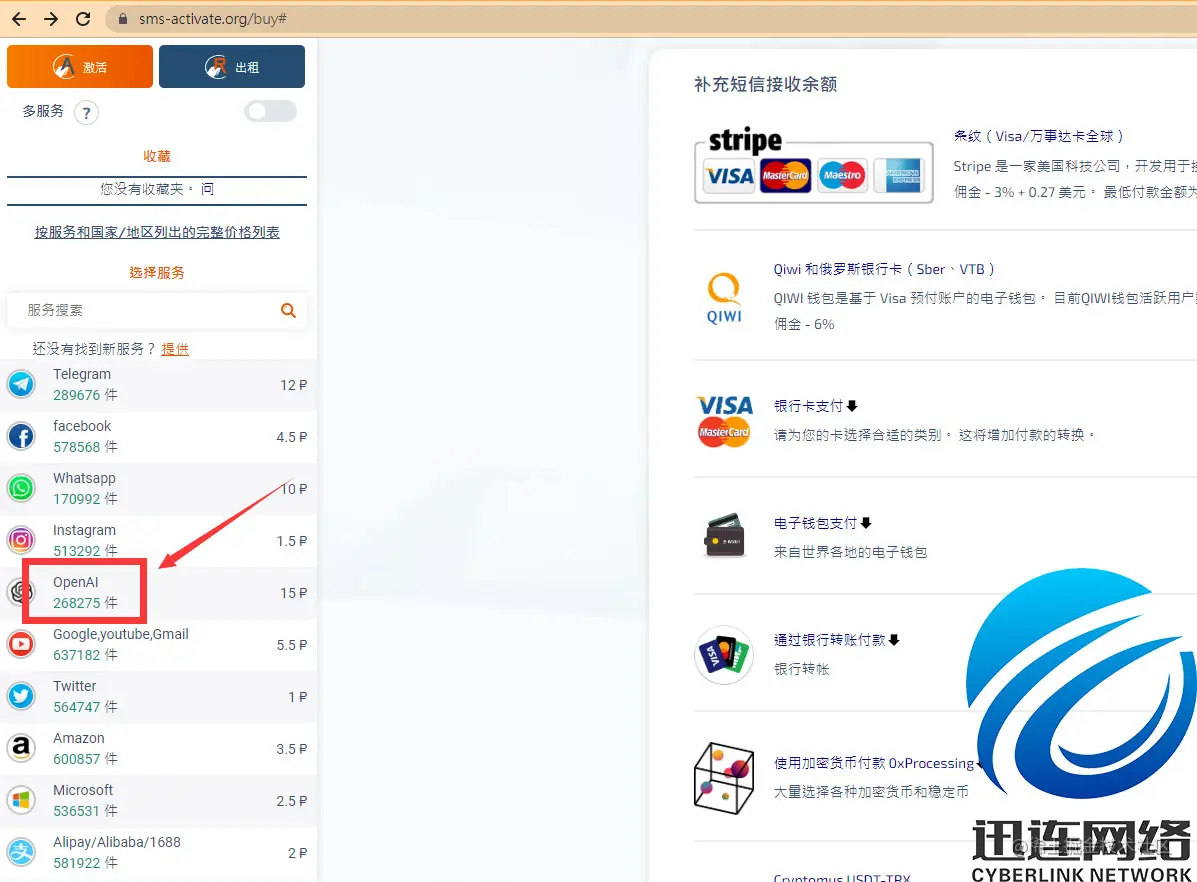This screenshot has height=882, width=1197.
Task: Select the Twitter service icon
Action: coord(21,696)
